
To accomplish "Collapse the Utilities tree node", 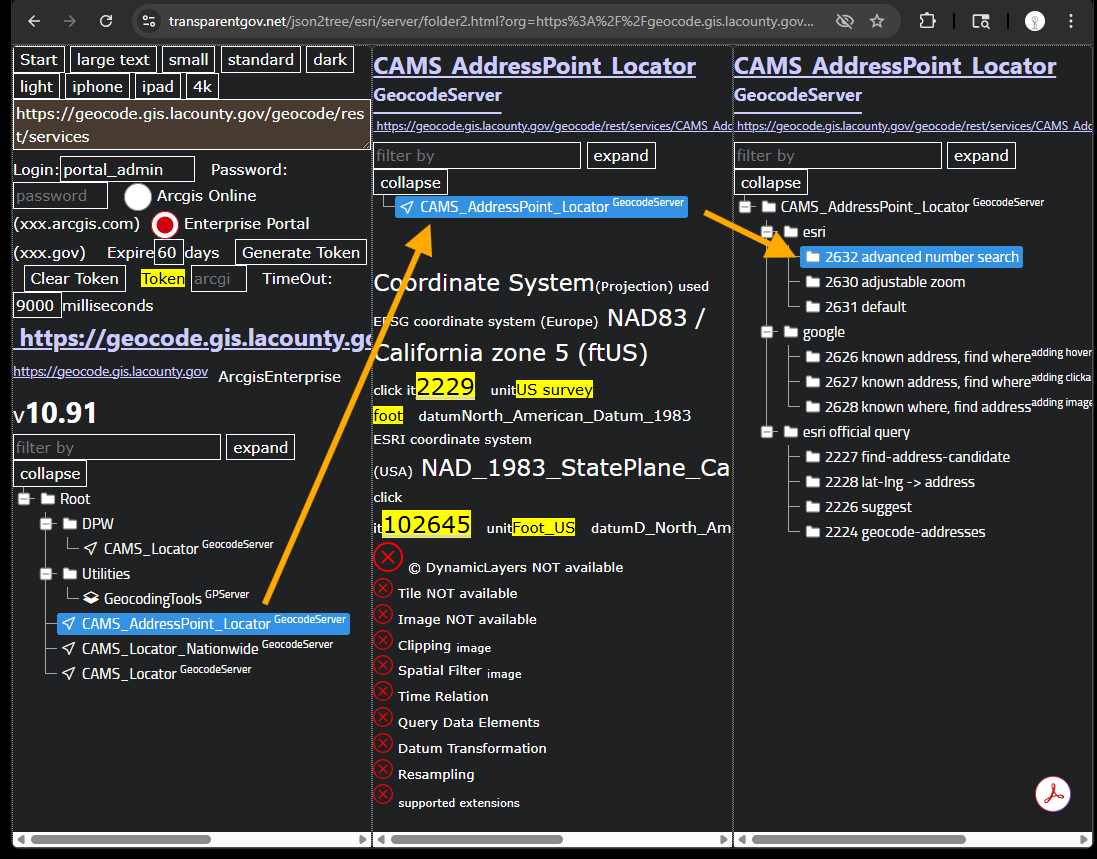I will coord(46,574).
